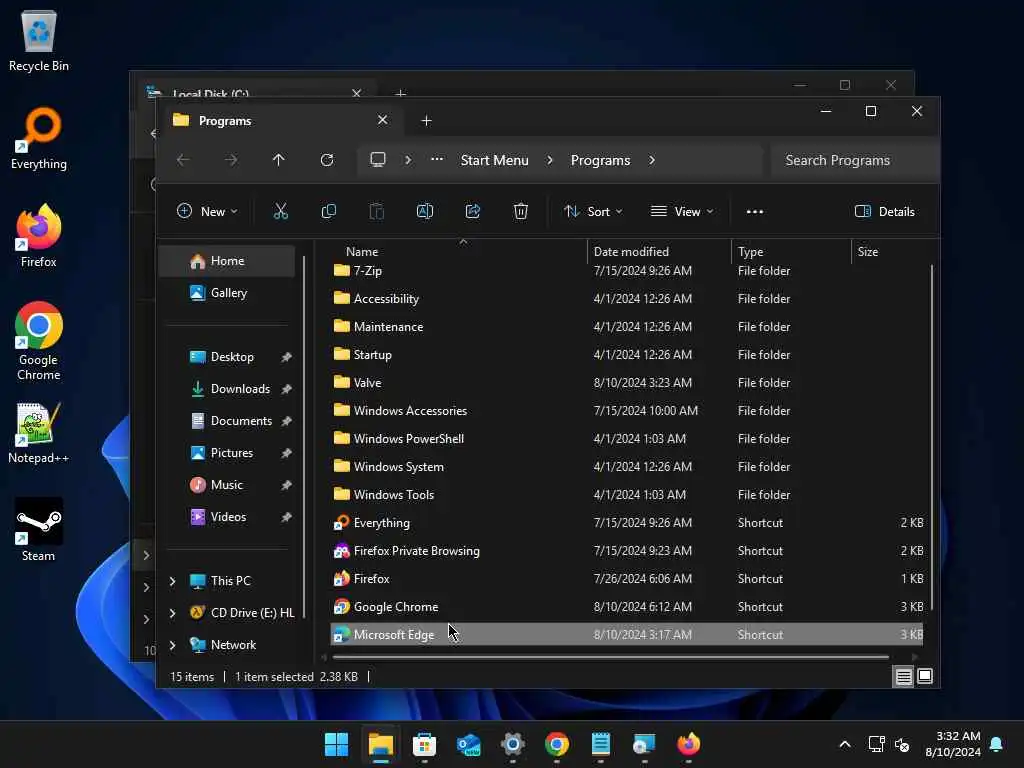1024x768 pixels.
Task: Select Home in navigation pane
Action: click(227, 261)
